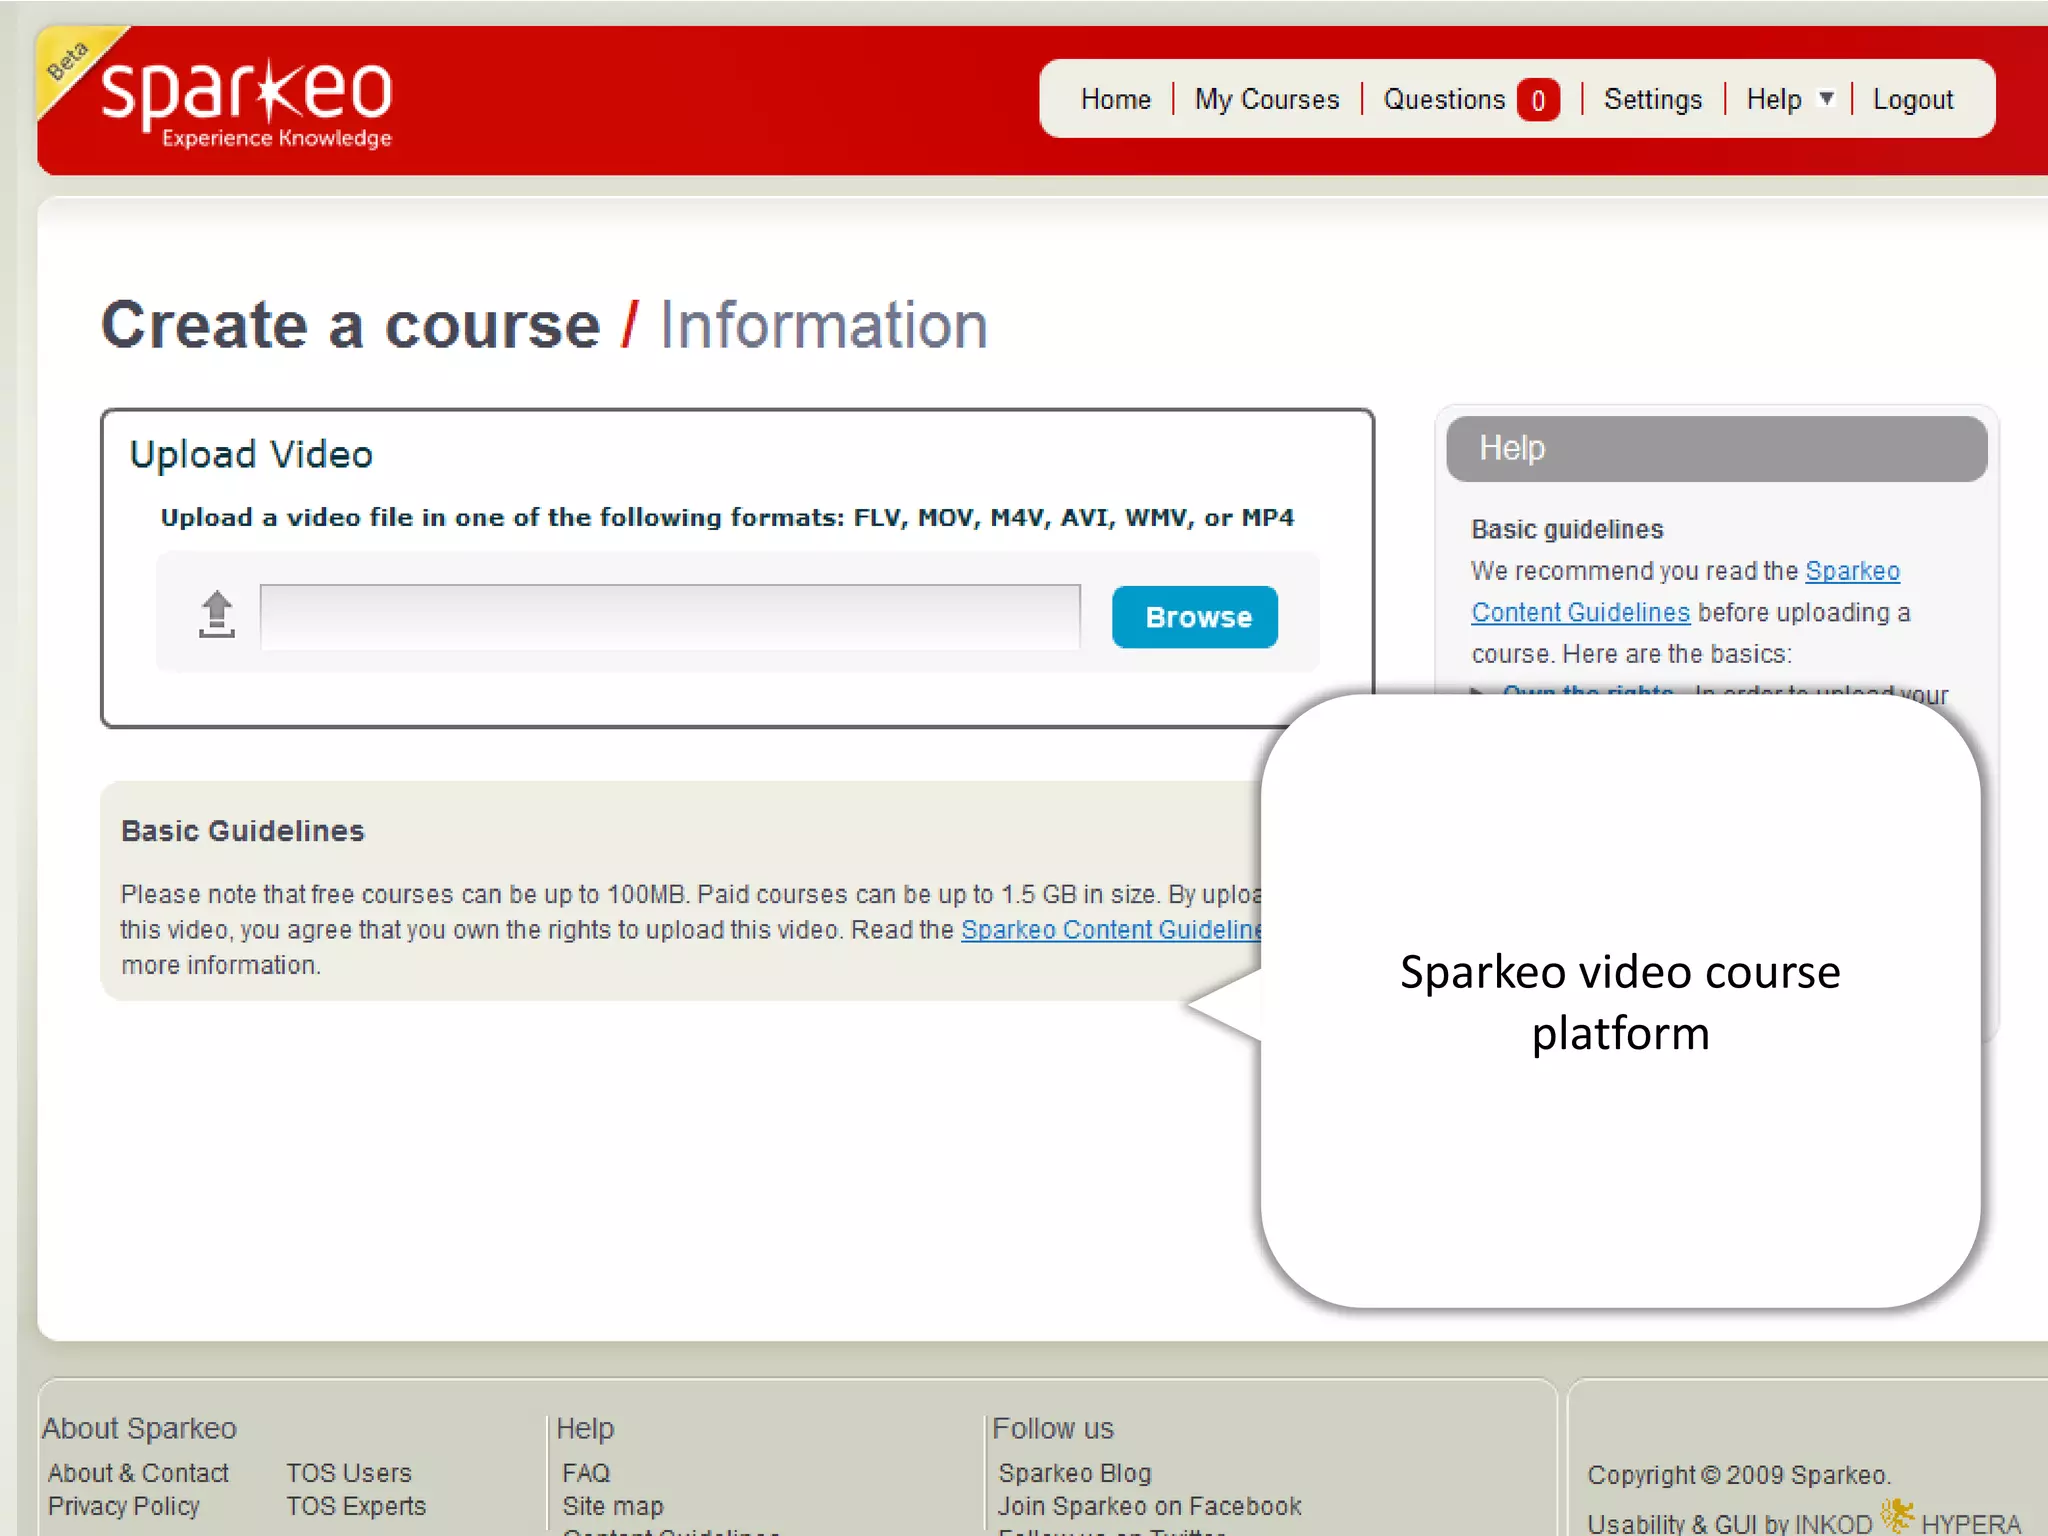Viewport: 2048px width, 1536px height.
Task: Click the HYPERA logo icon in footer
Action: (1897, 1514)
